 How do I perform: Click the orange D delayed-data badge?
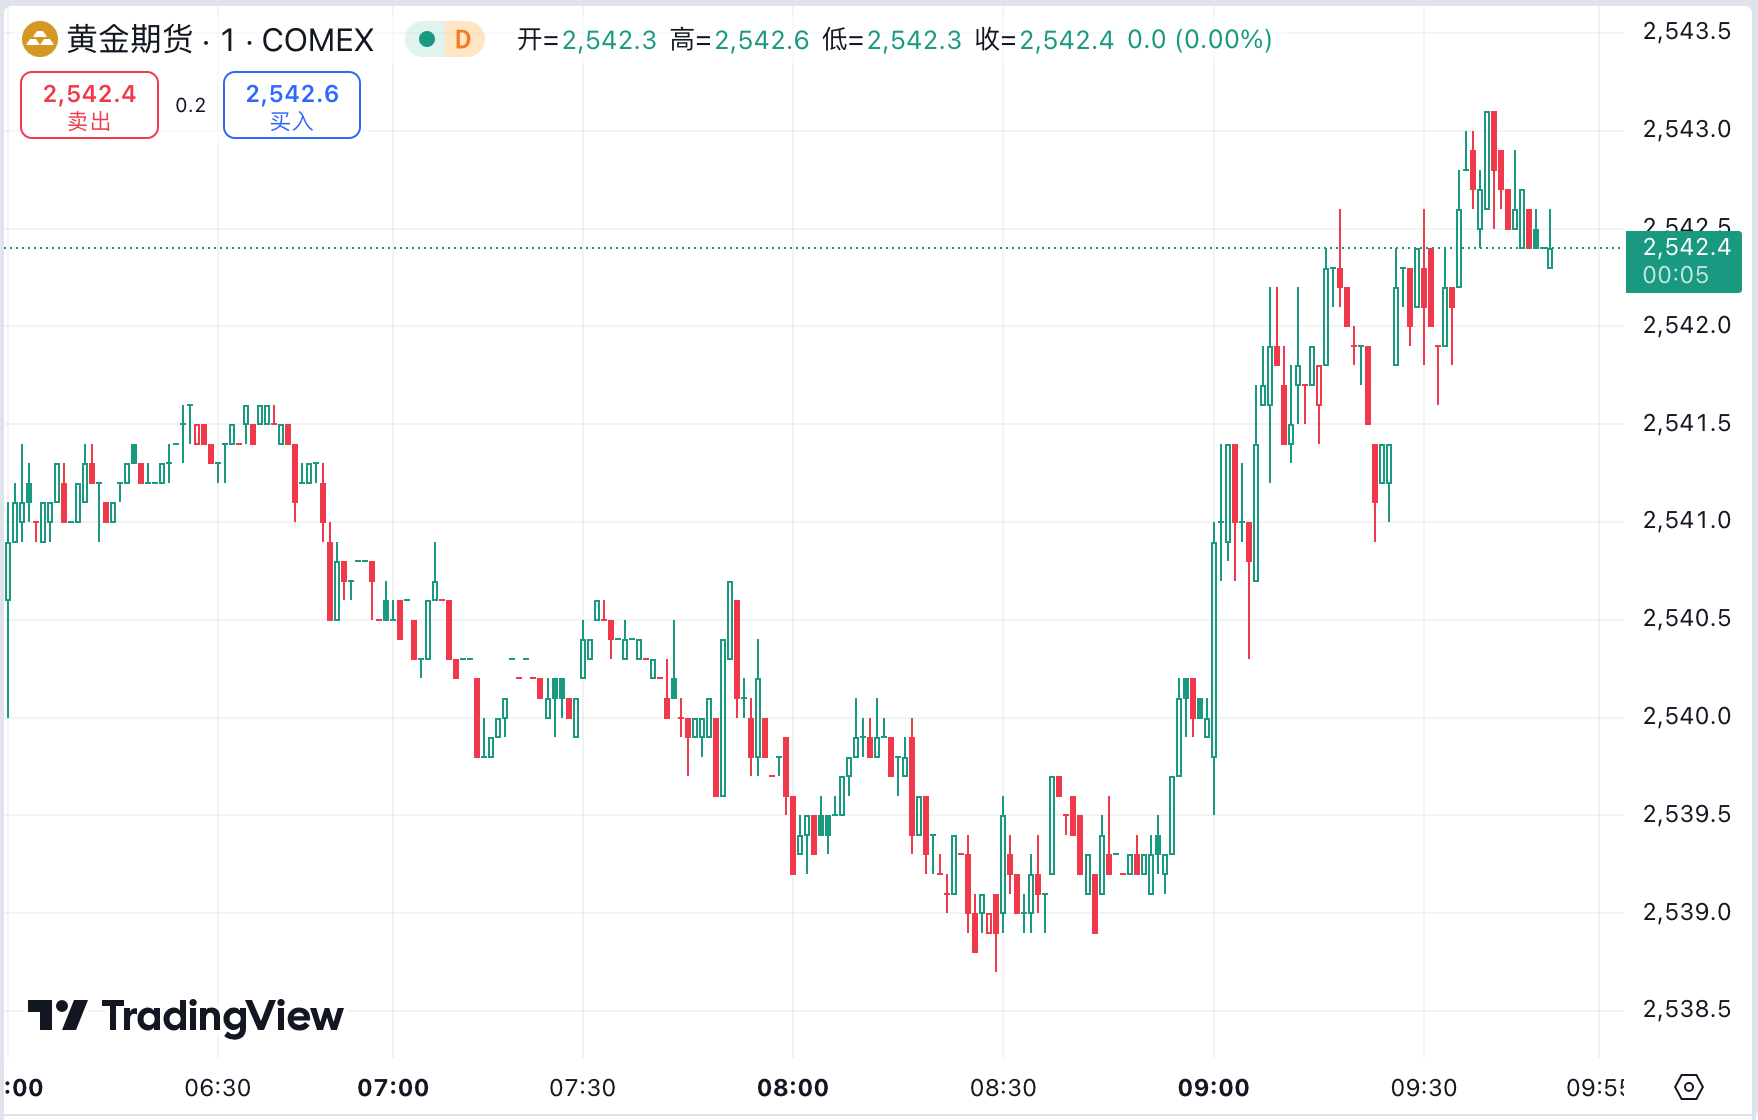[x=463, y=40]
